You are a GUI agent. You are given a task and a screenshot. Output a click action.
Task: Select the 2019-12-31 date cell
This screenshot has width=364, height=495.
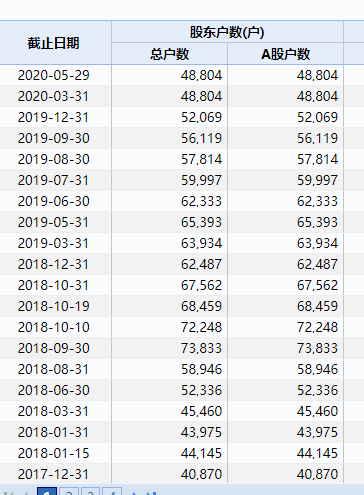[x=53, y=117]
